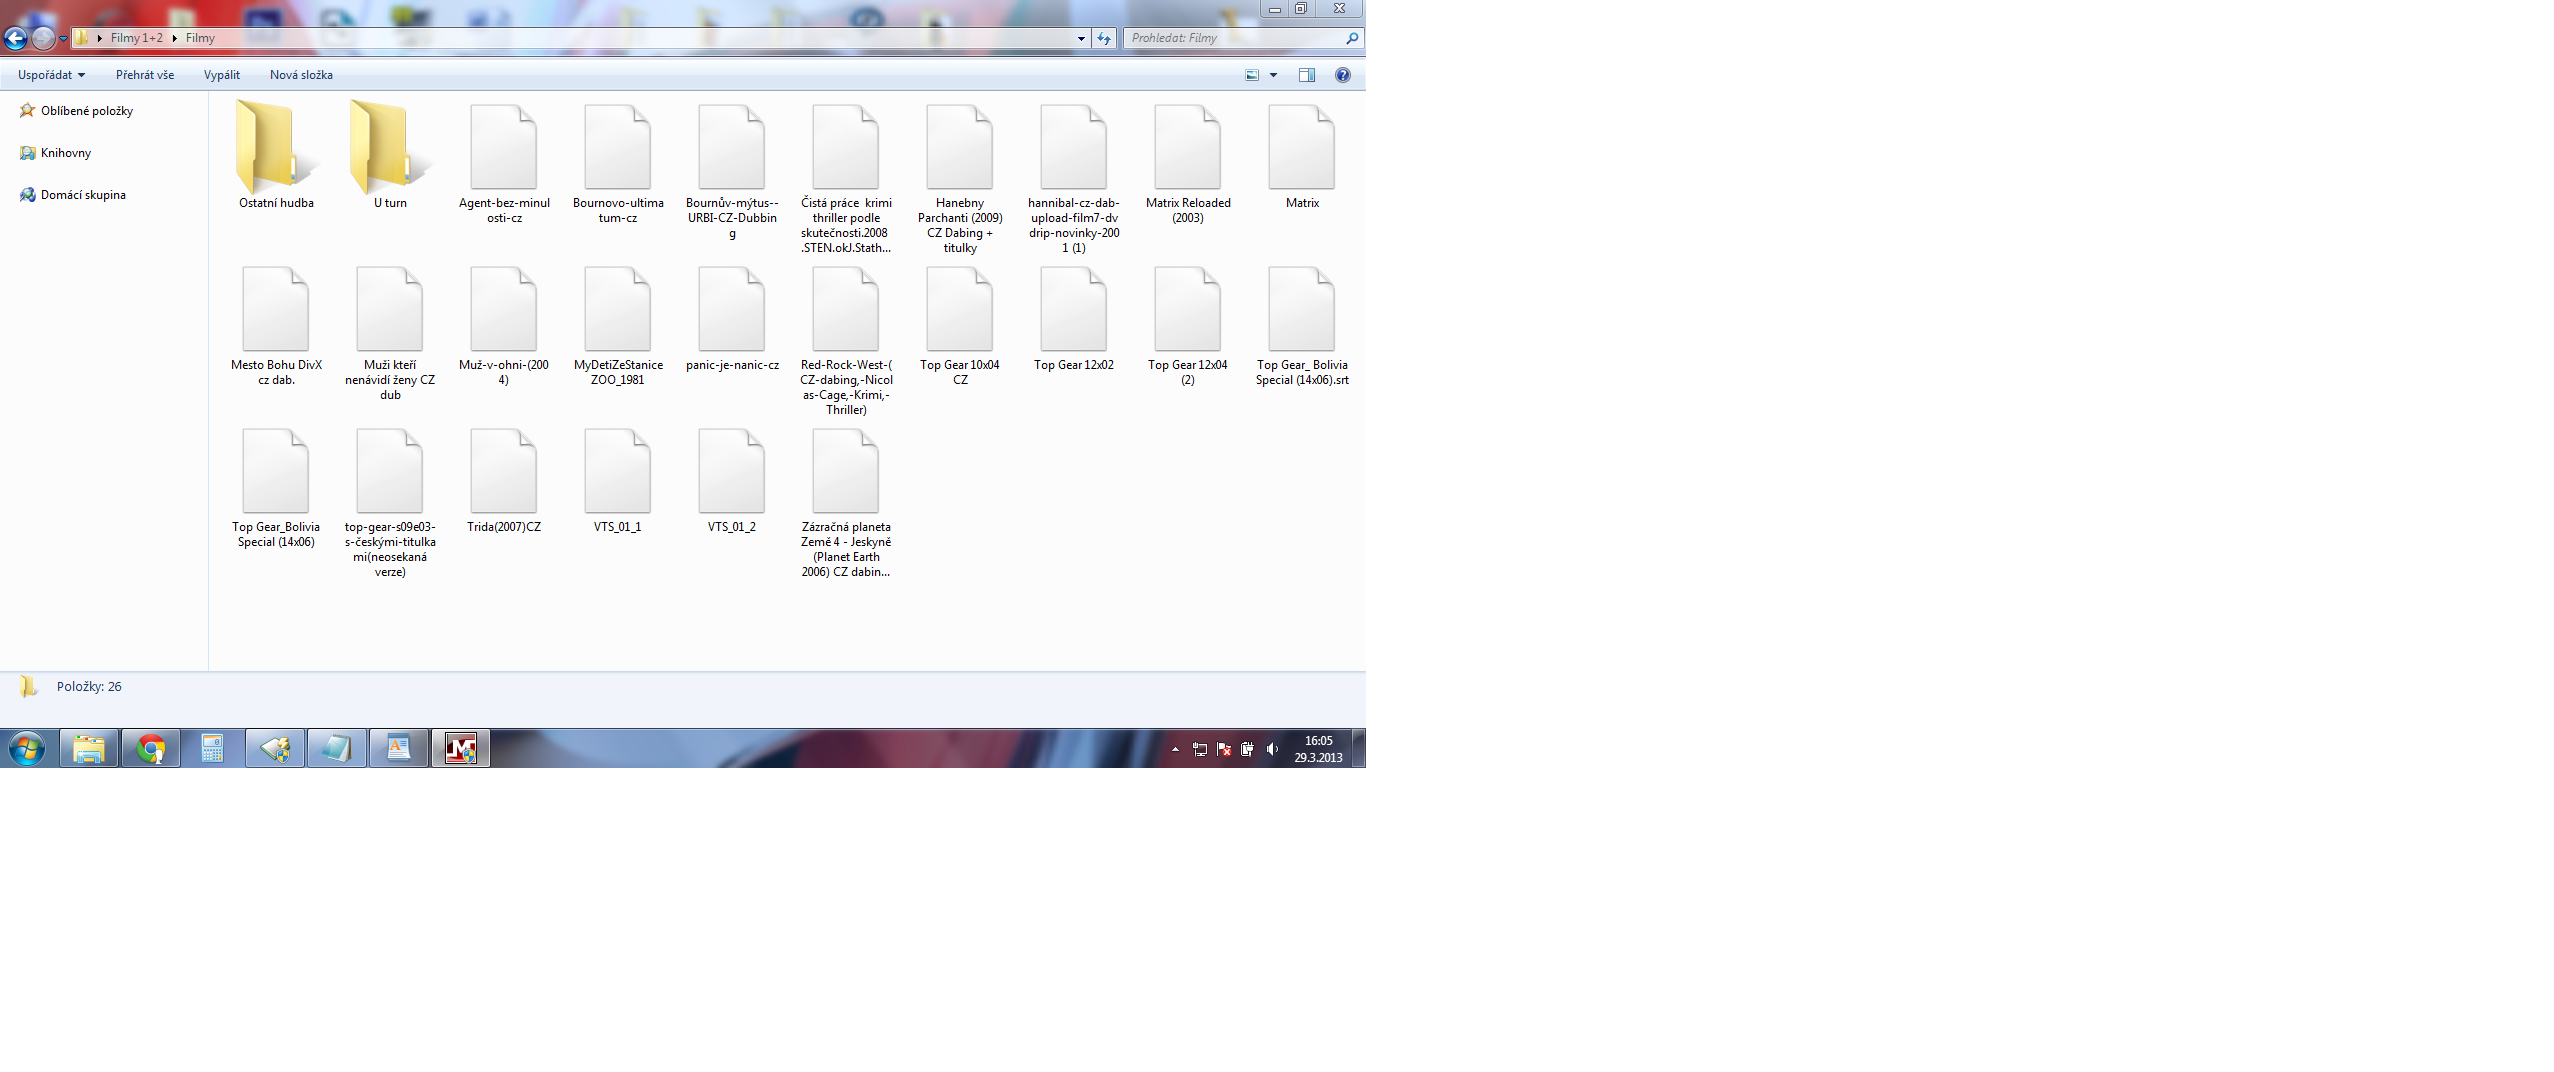2554x1072 pixels.
Task: Select the Top Gear_Bolivia Special (14x06) file icon
Action: (276, 471)
